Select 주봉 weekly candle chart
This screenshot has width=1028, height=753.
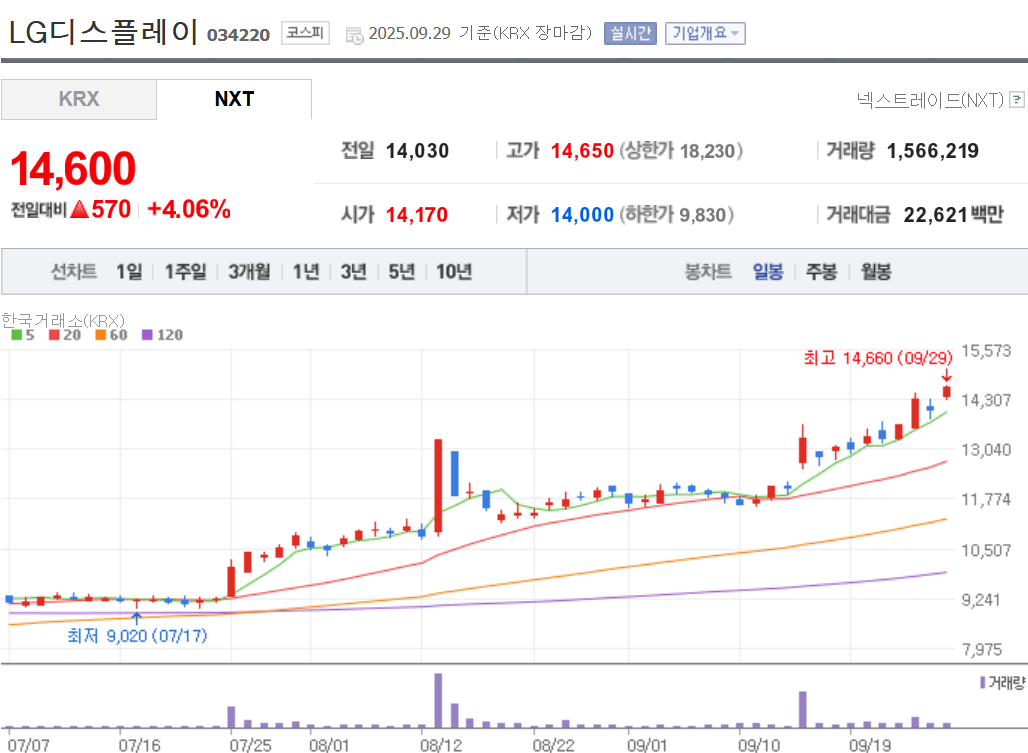821,271
